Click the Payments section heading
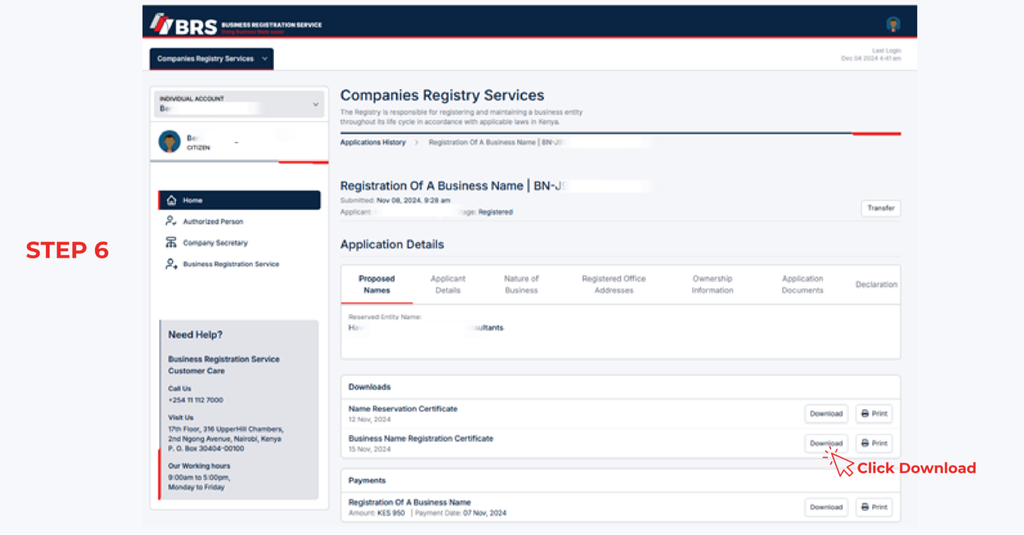 367,480
